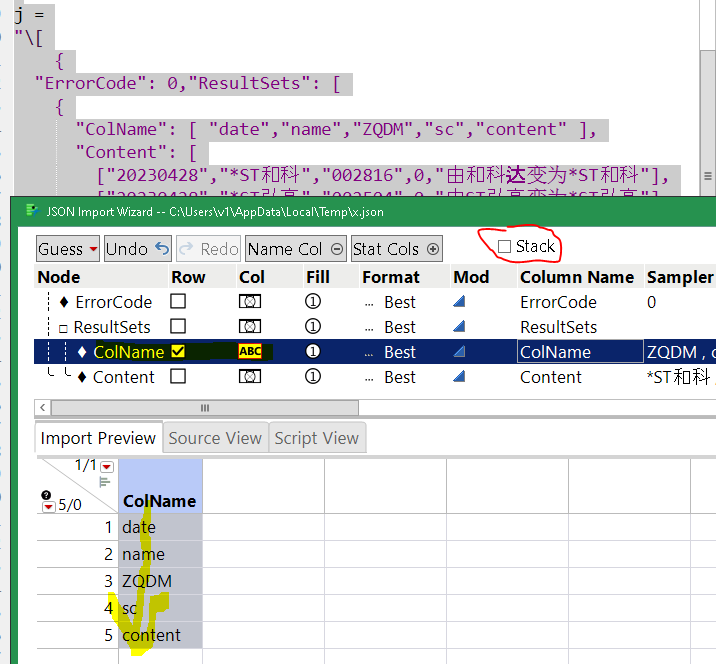The height and width of the screenshot is (664, 716).
Task: Click the Redo button
Action: coord(208,249)
